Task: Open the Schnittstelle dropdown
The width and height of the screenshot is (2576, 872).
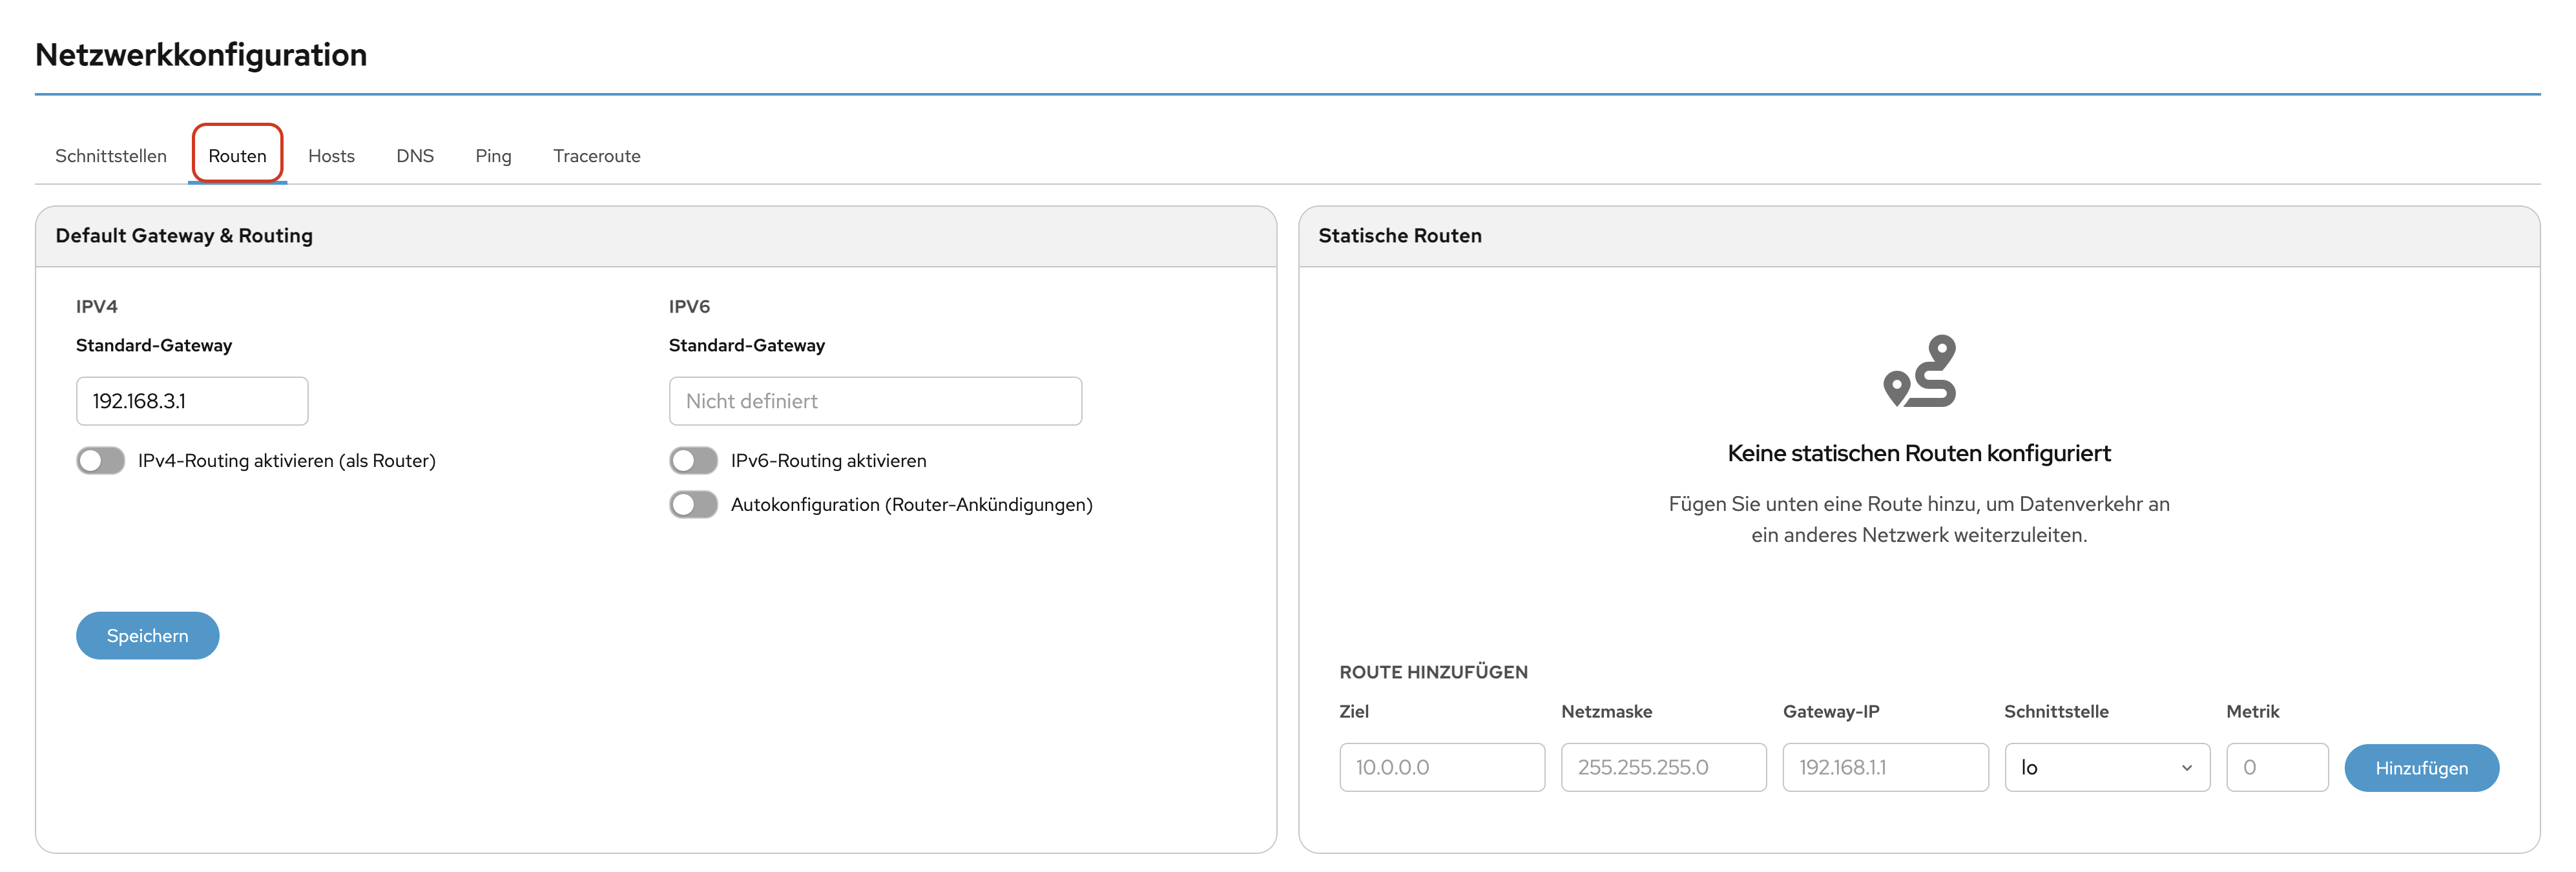Action: pyautogui.click(x=2107, y=767)
